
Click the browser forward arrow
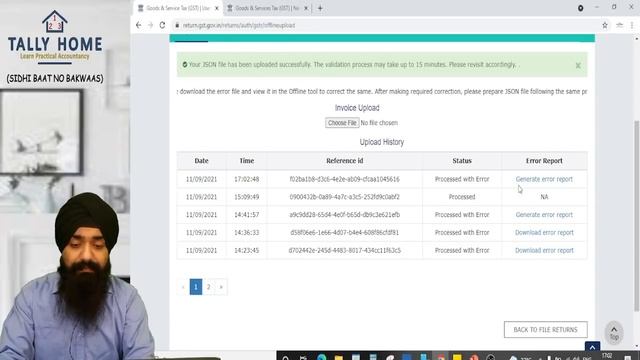pos(150,25)
